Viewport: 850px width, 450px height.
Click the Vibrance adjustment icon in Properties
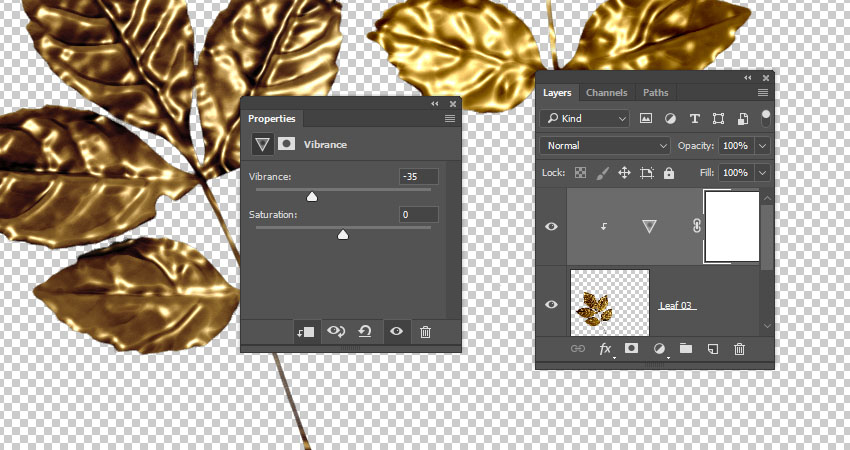(x=262, y=144)
